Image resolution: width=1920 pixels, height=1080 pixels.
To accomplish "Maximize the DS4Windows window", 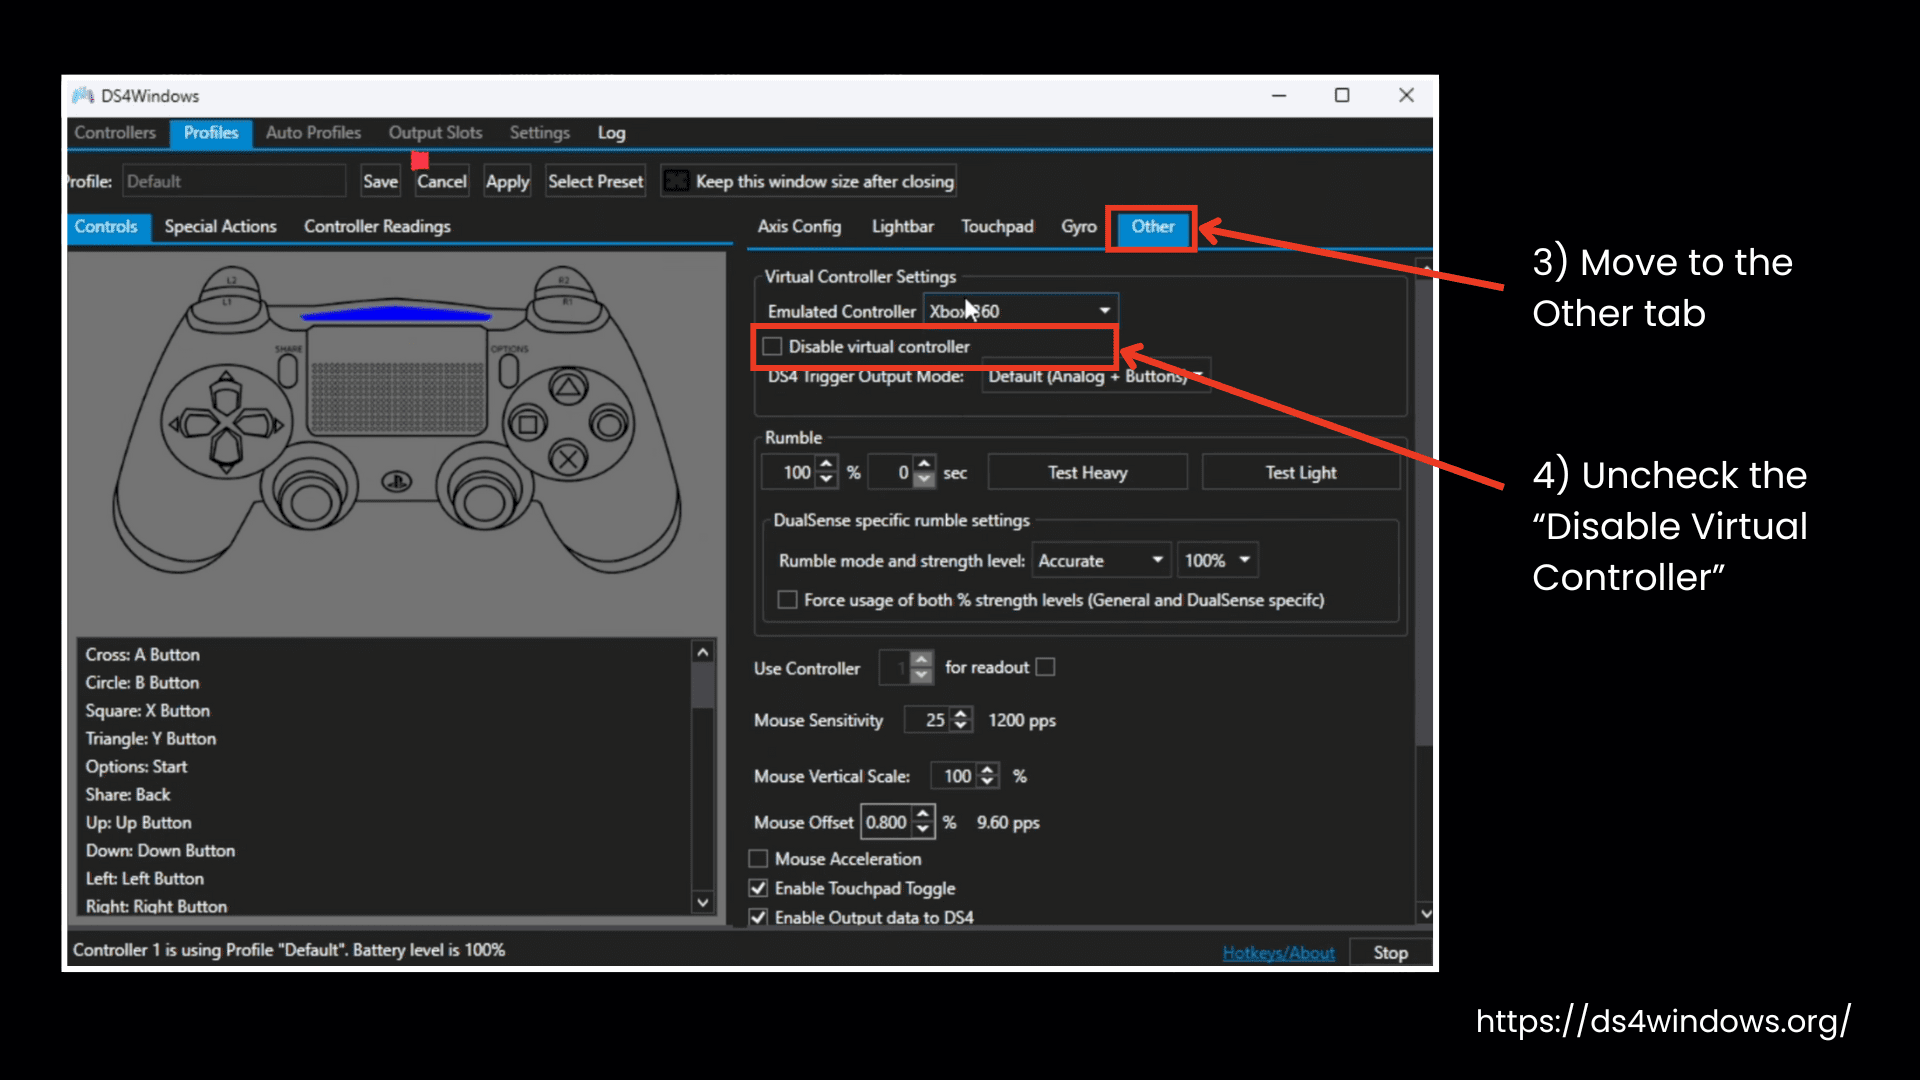I will point(1342,95).
